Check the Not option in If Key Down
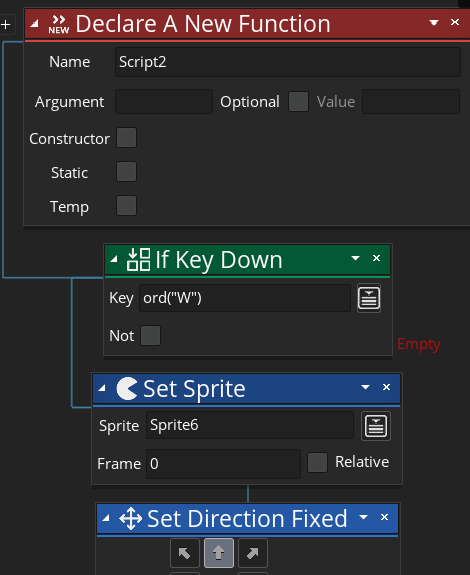470x575 pixels. tap(150, 336)
